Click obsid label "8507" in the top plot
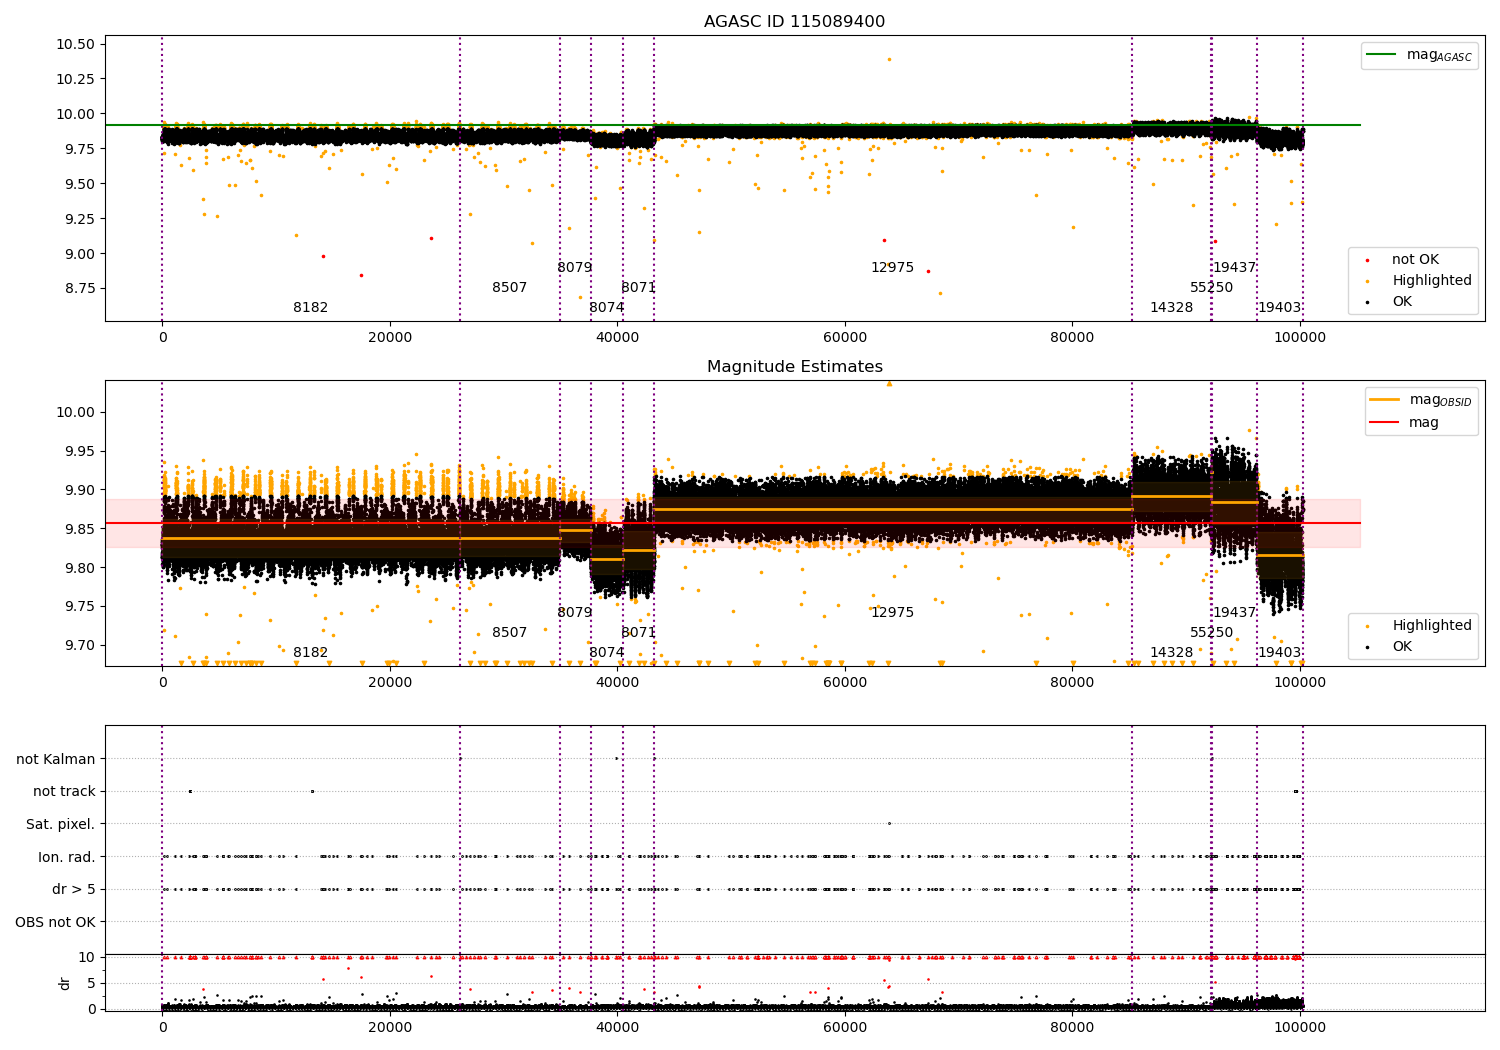1500x1050 pixels. pyautogui.click(x=509, y=288)
